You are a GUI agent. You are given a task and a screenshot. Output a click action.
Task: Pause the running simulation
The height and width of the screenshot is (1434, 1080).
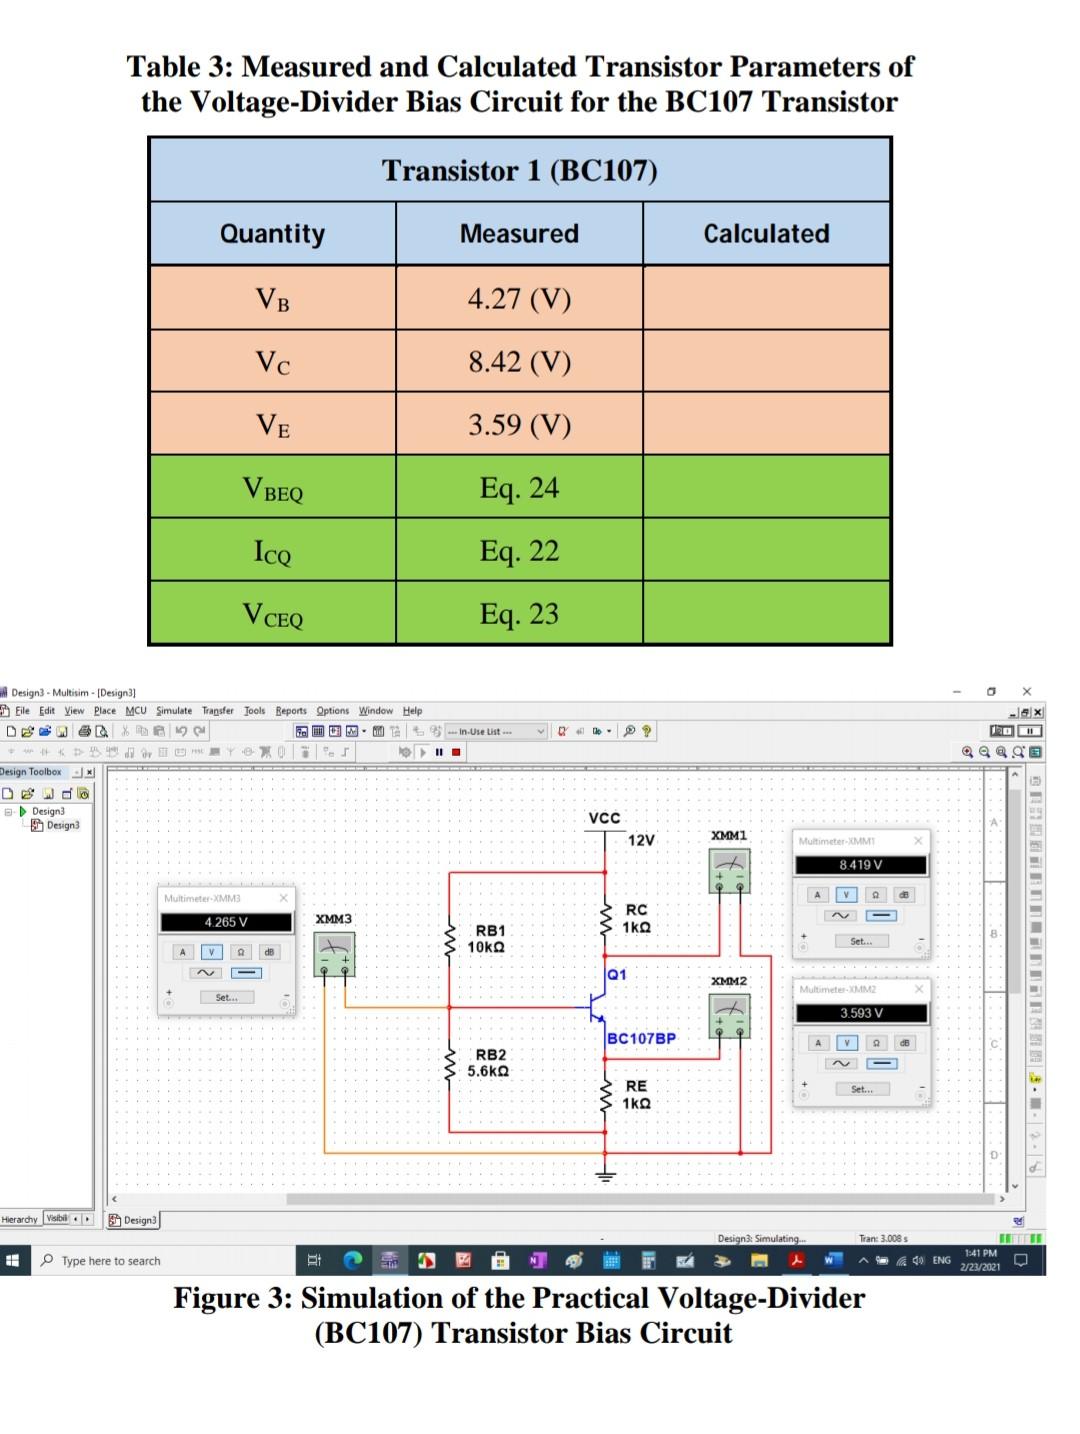[x=441, y=750]
